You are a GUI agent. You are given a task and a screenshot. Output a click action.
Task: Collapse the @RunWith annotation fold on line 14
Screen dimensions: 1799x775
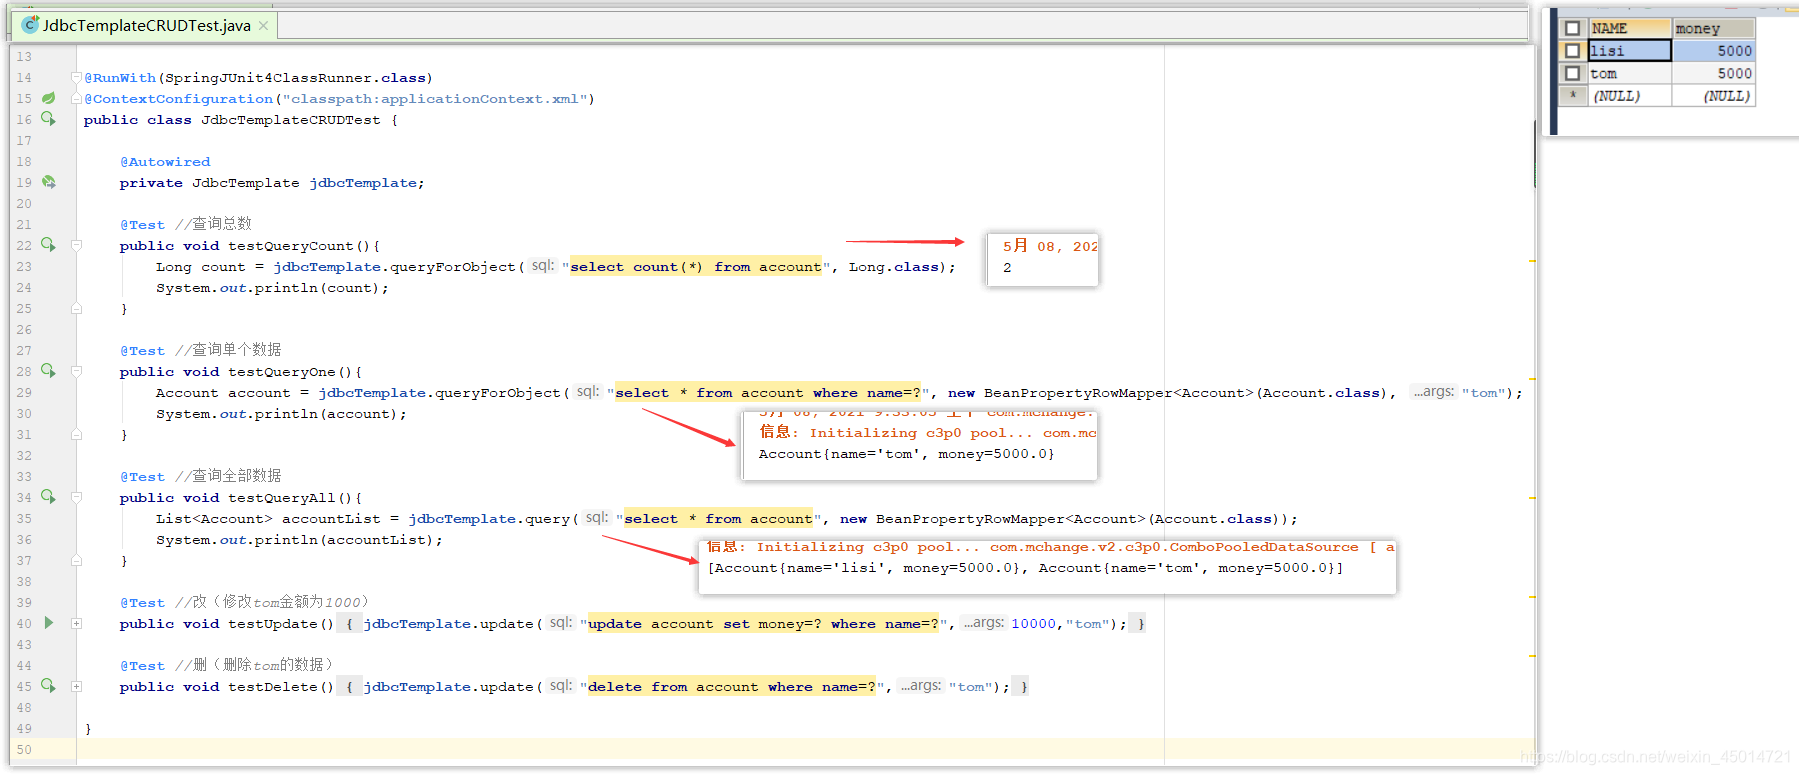click(76, 77)
